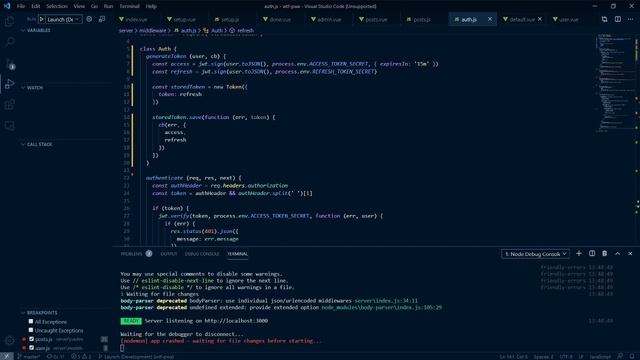Click the middleware breadcrumb segment
The width and height of the screenshot is (640, 360).
point(153,30)
